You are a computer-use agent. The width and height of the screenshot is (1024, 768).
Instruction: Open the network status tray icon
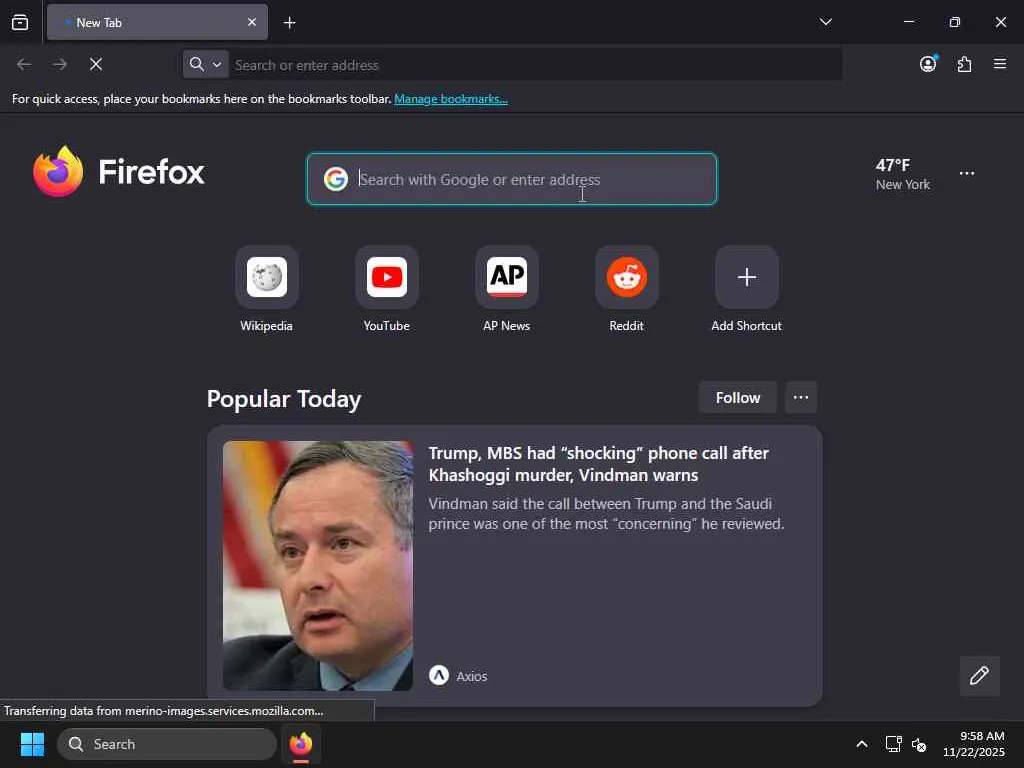click(x=893, y=744)
